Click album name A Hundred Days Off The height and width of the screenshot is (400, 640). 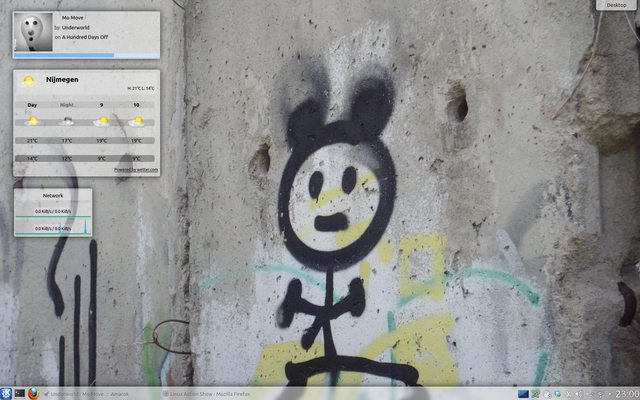point(85,37)
